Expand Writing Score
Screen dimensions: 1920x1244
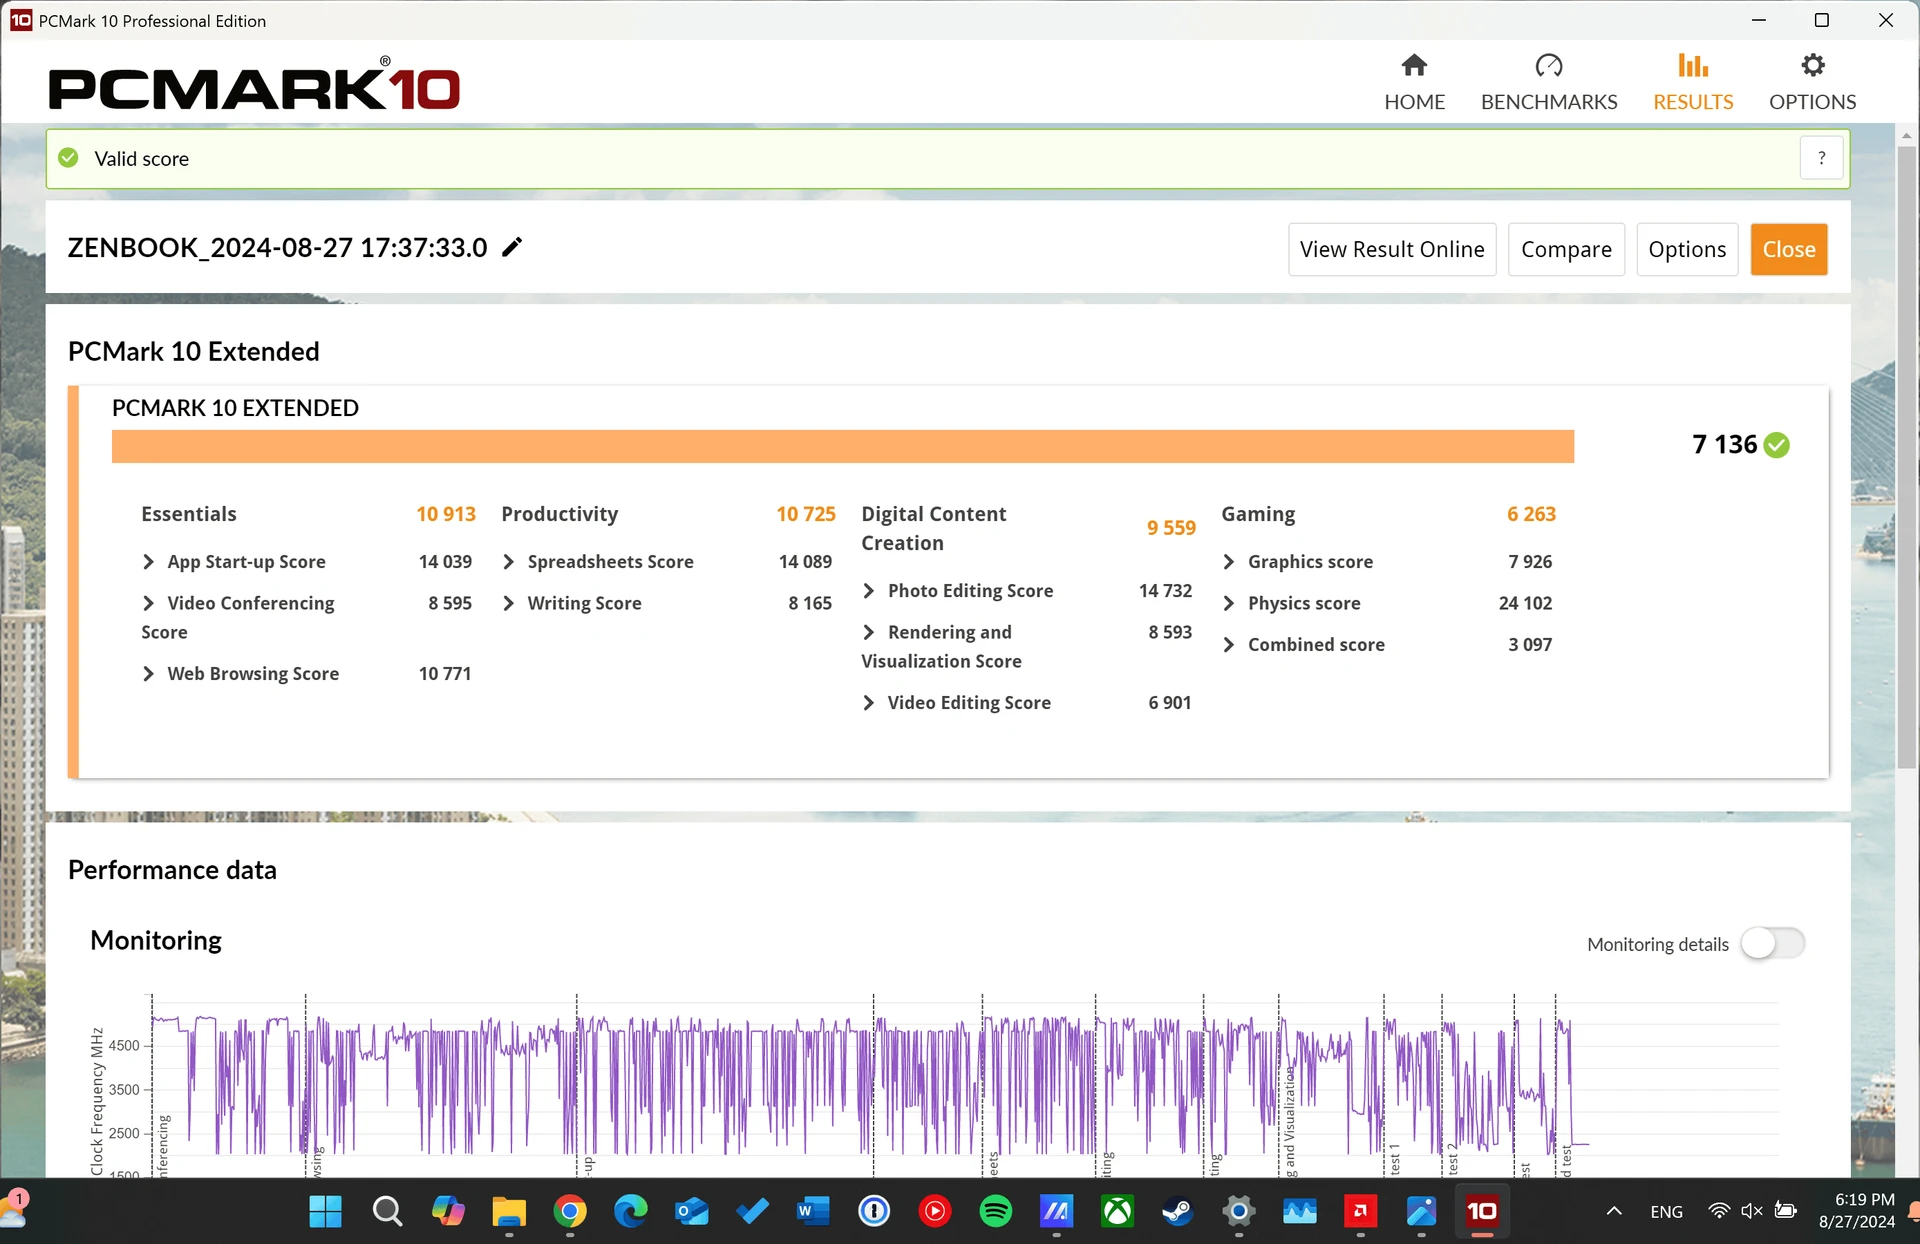click(508, 603)
